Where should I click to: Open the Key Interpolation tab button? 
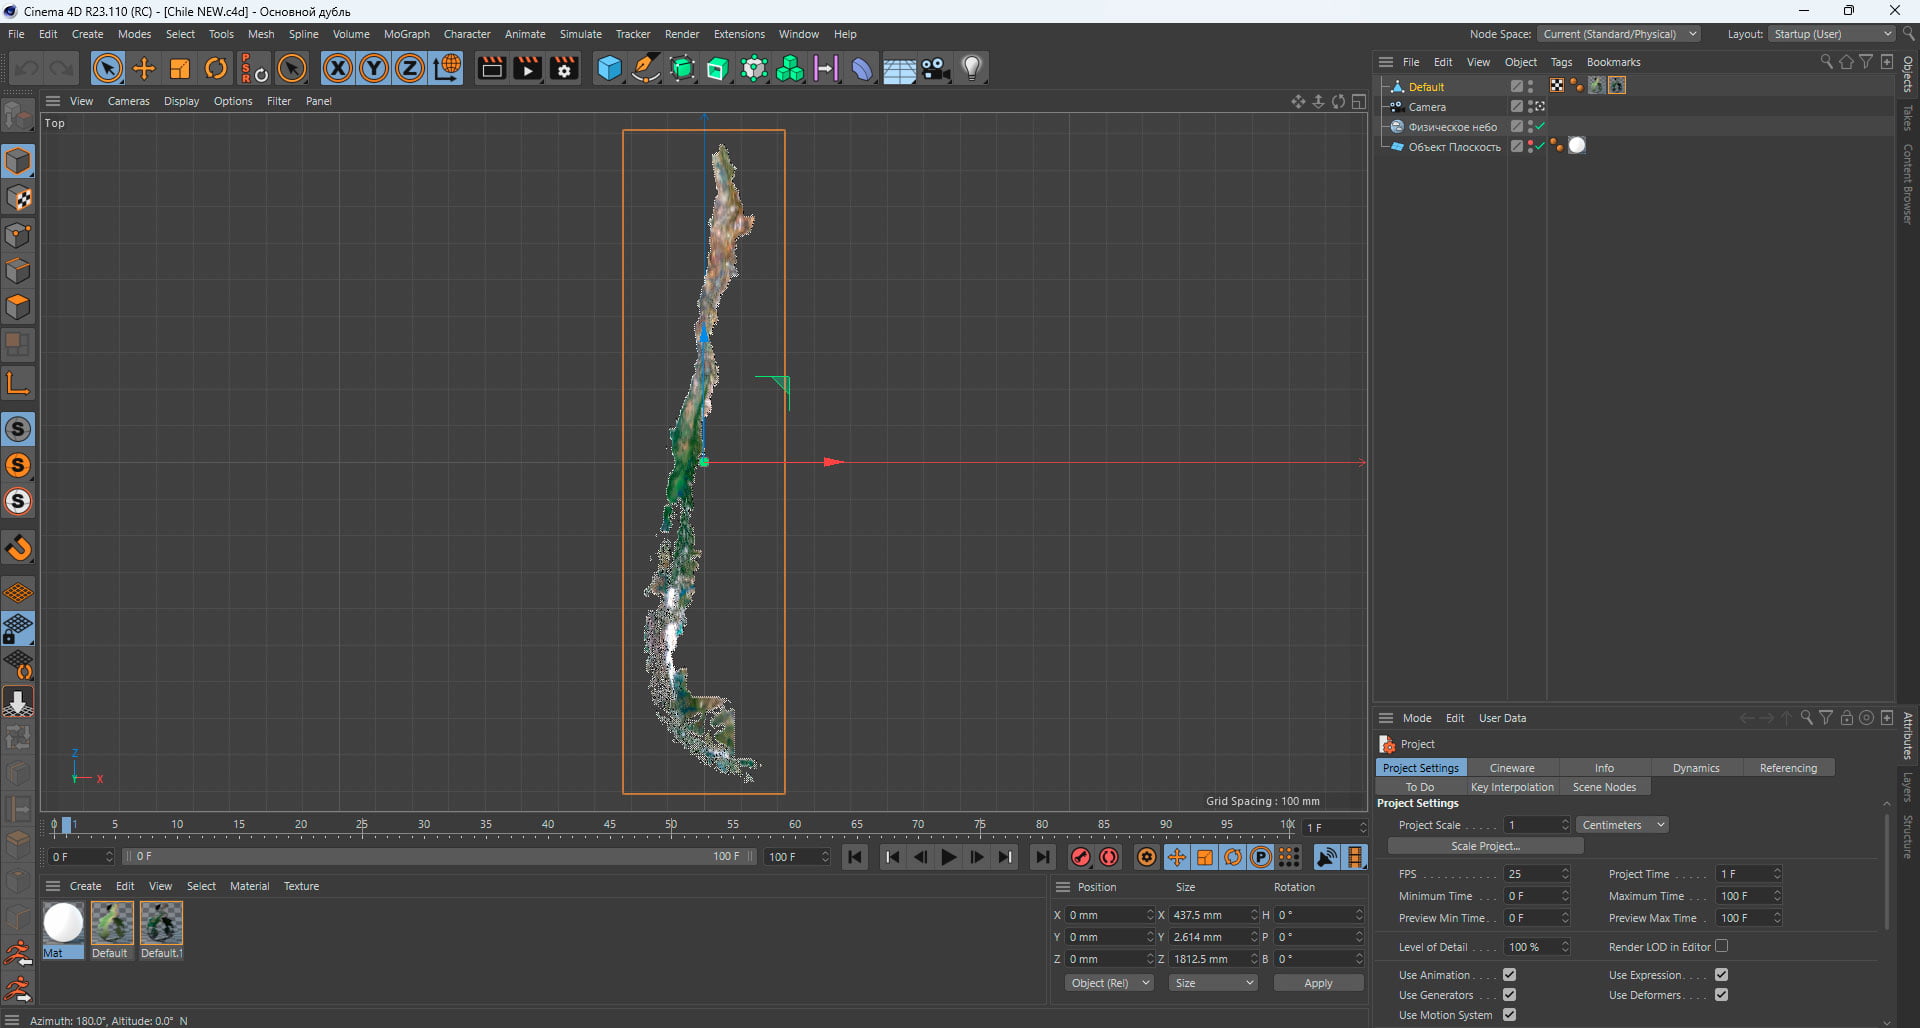1512,787
